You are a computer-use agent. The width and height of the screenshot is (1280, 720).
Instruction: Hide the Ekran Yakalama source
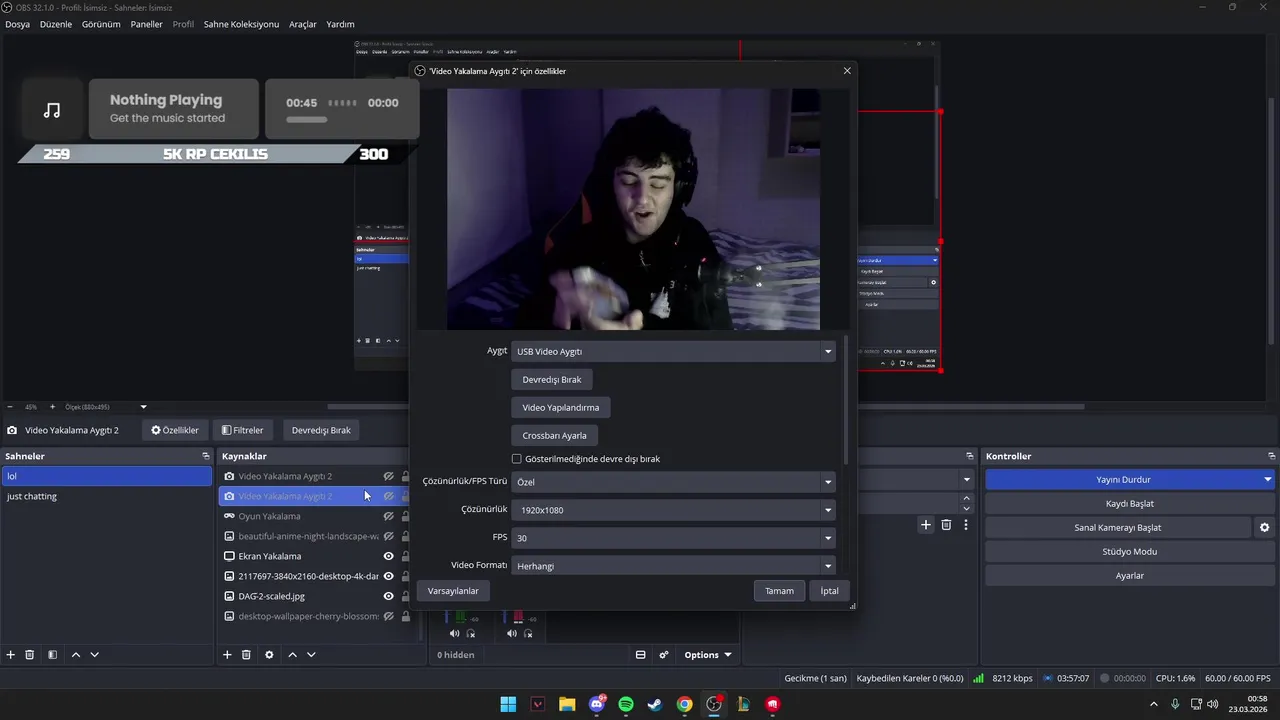pos(389,556)
